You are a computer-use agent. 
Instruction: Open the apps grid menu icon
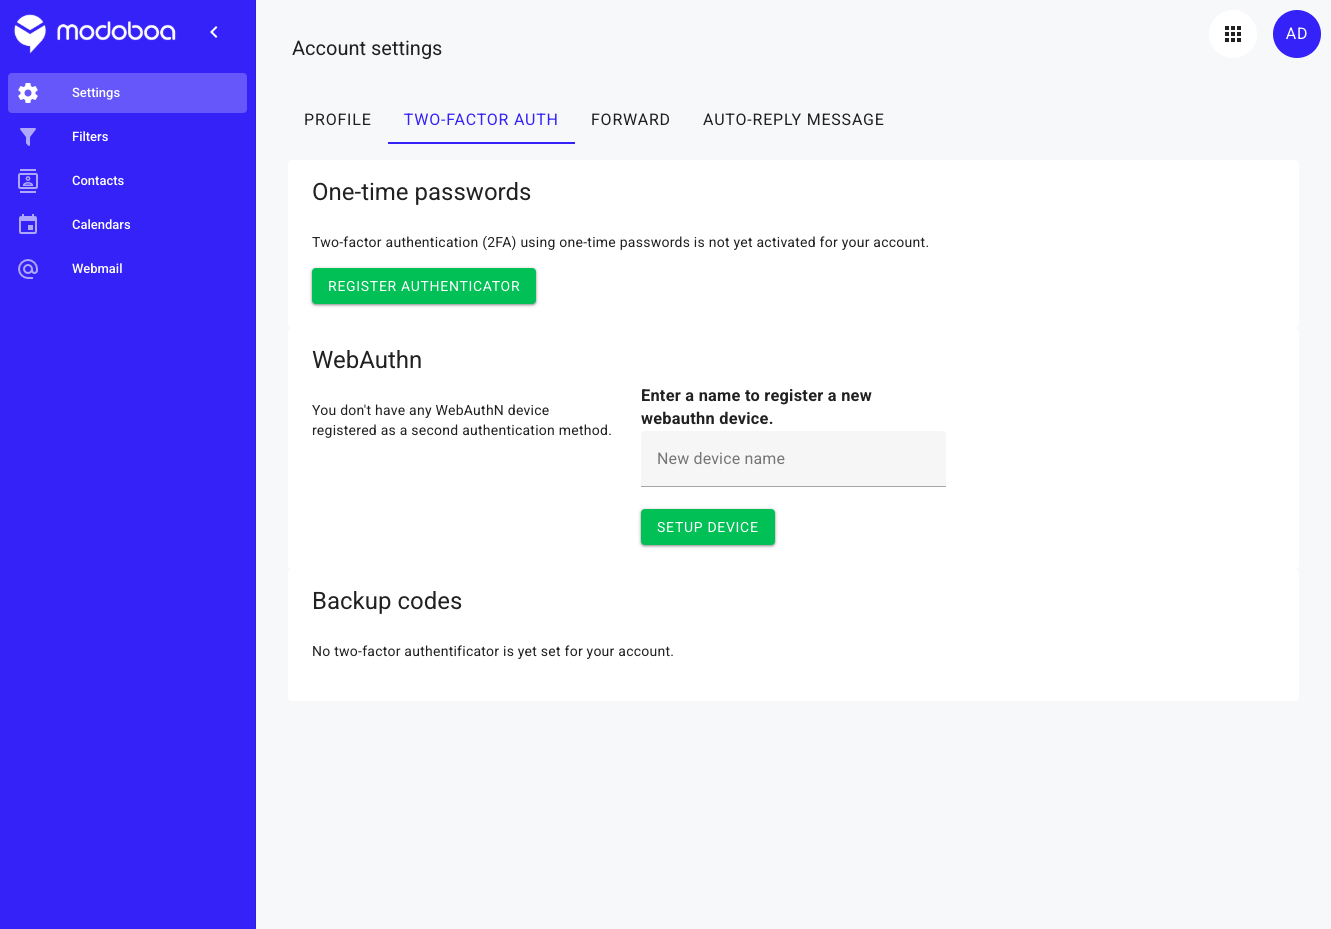(1233, 34)
